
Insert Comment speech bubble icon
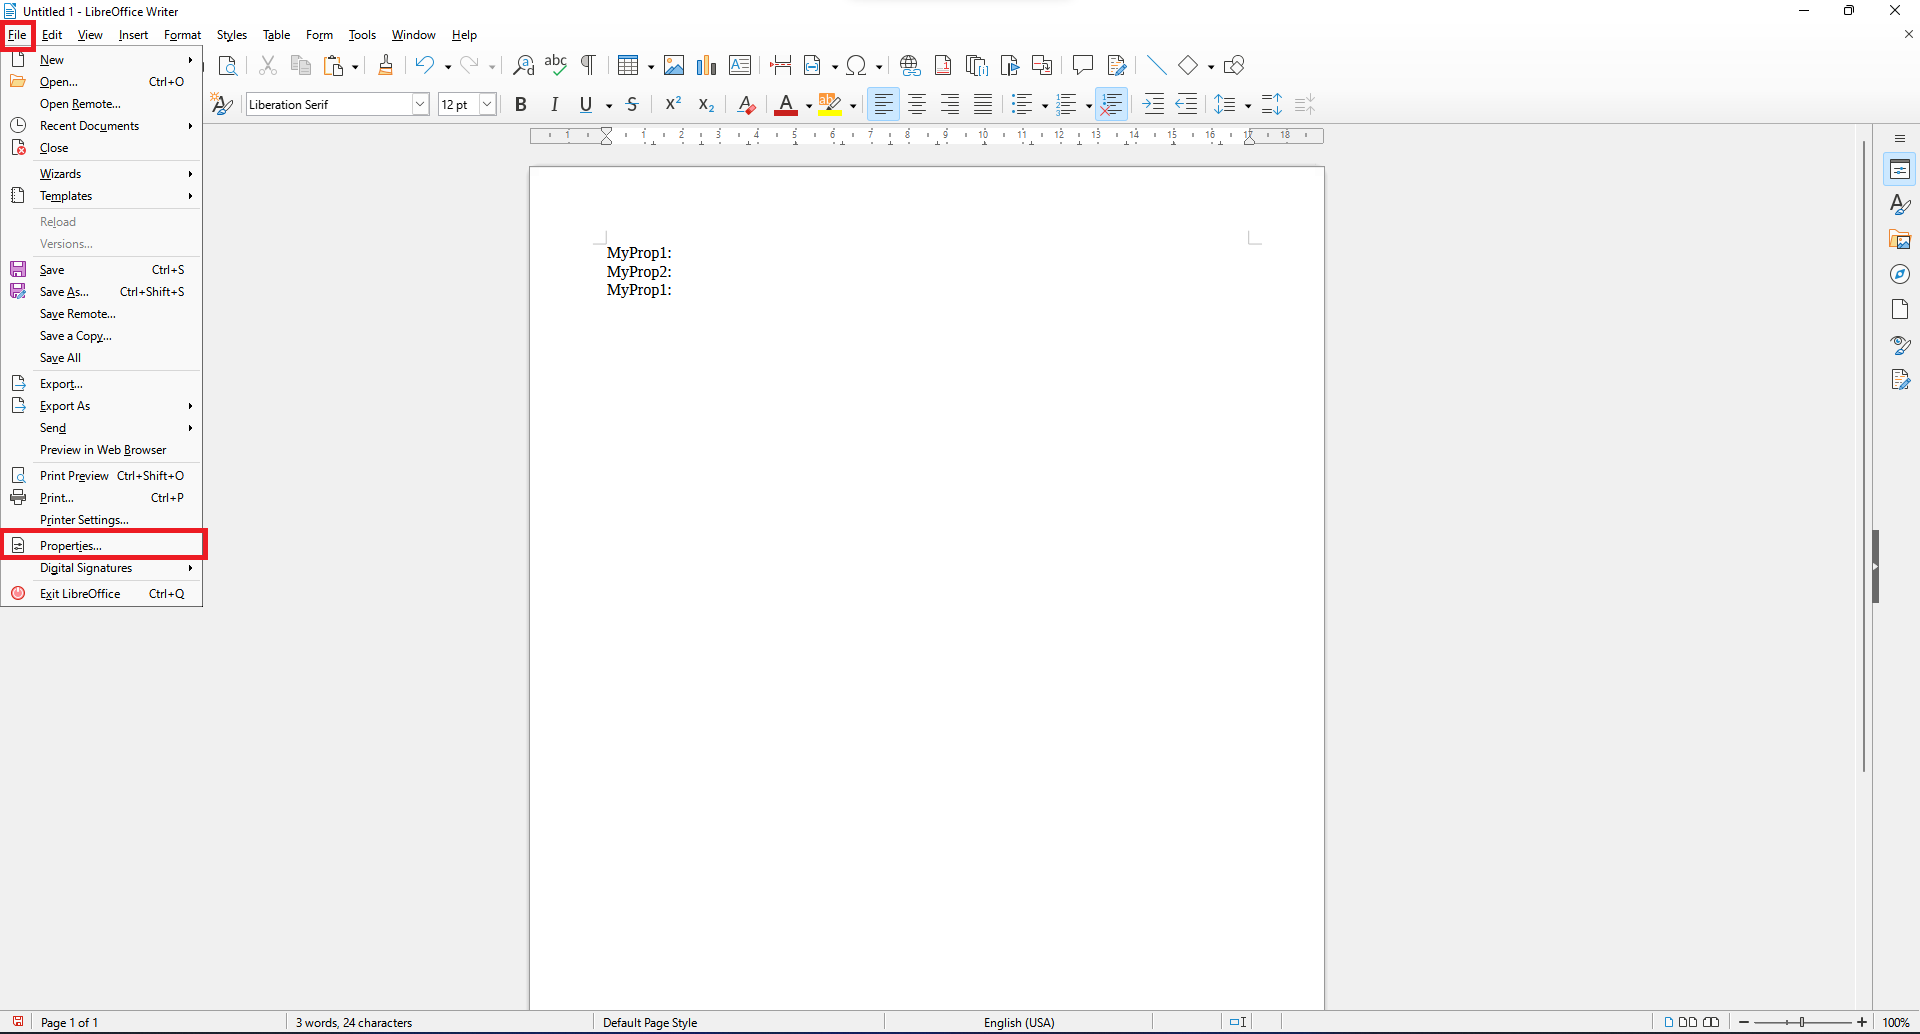[1083, 66]
